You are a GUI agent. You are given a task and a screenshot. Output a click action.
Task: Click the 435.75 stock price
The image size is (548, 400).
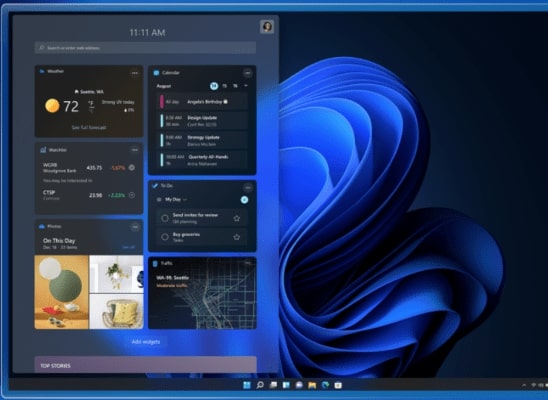point(94,168)
